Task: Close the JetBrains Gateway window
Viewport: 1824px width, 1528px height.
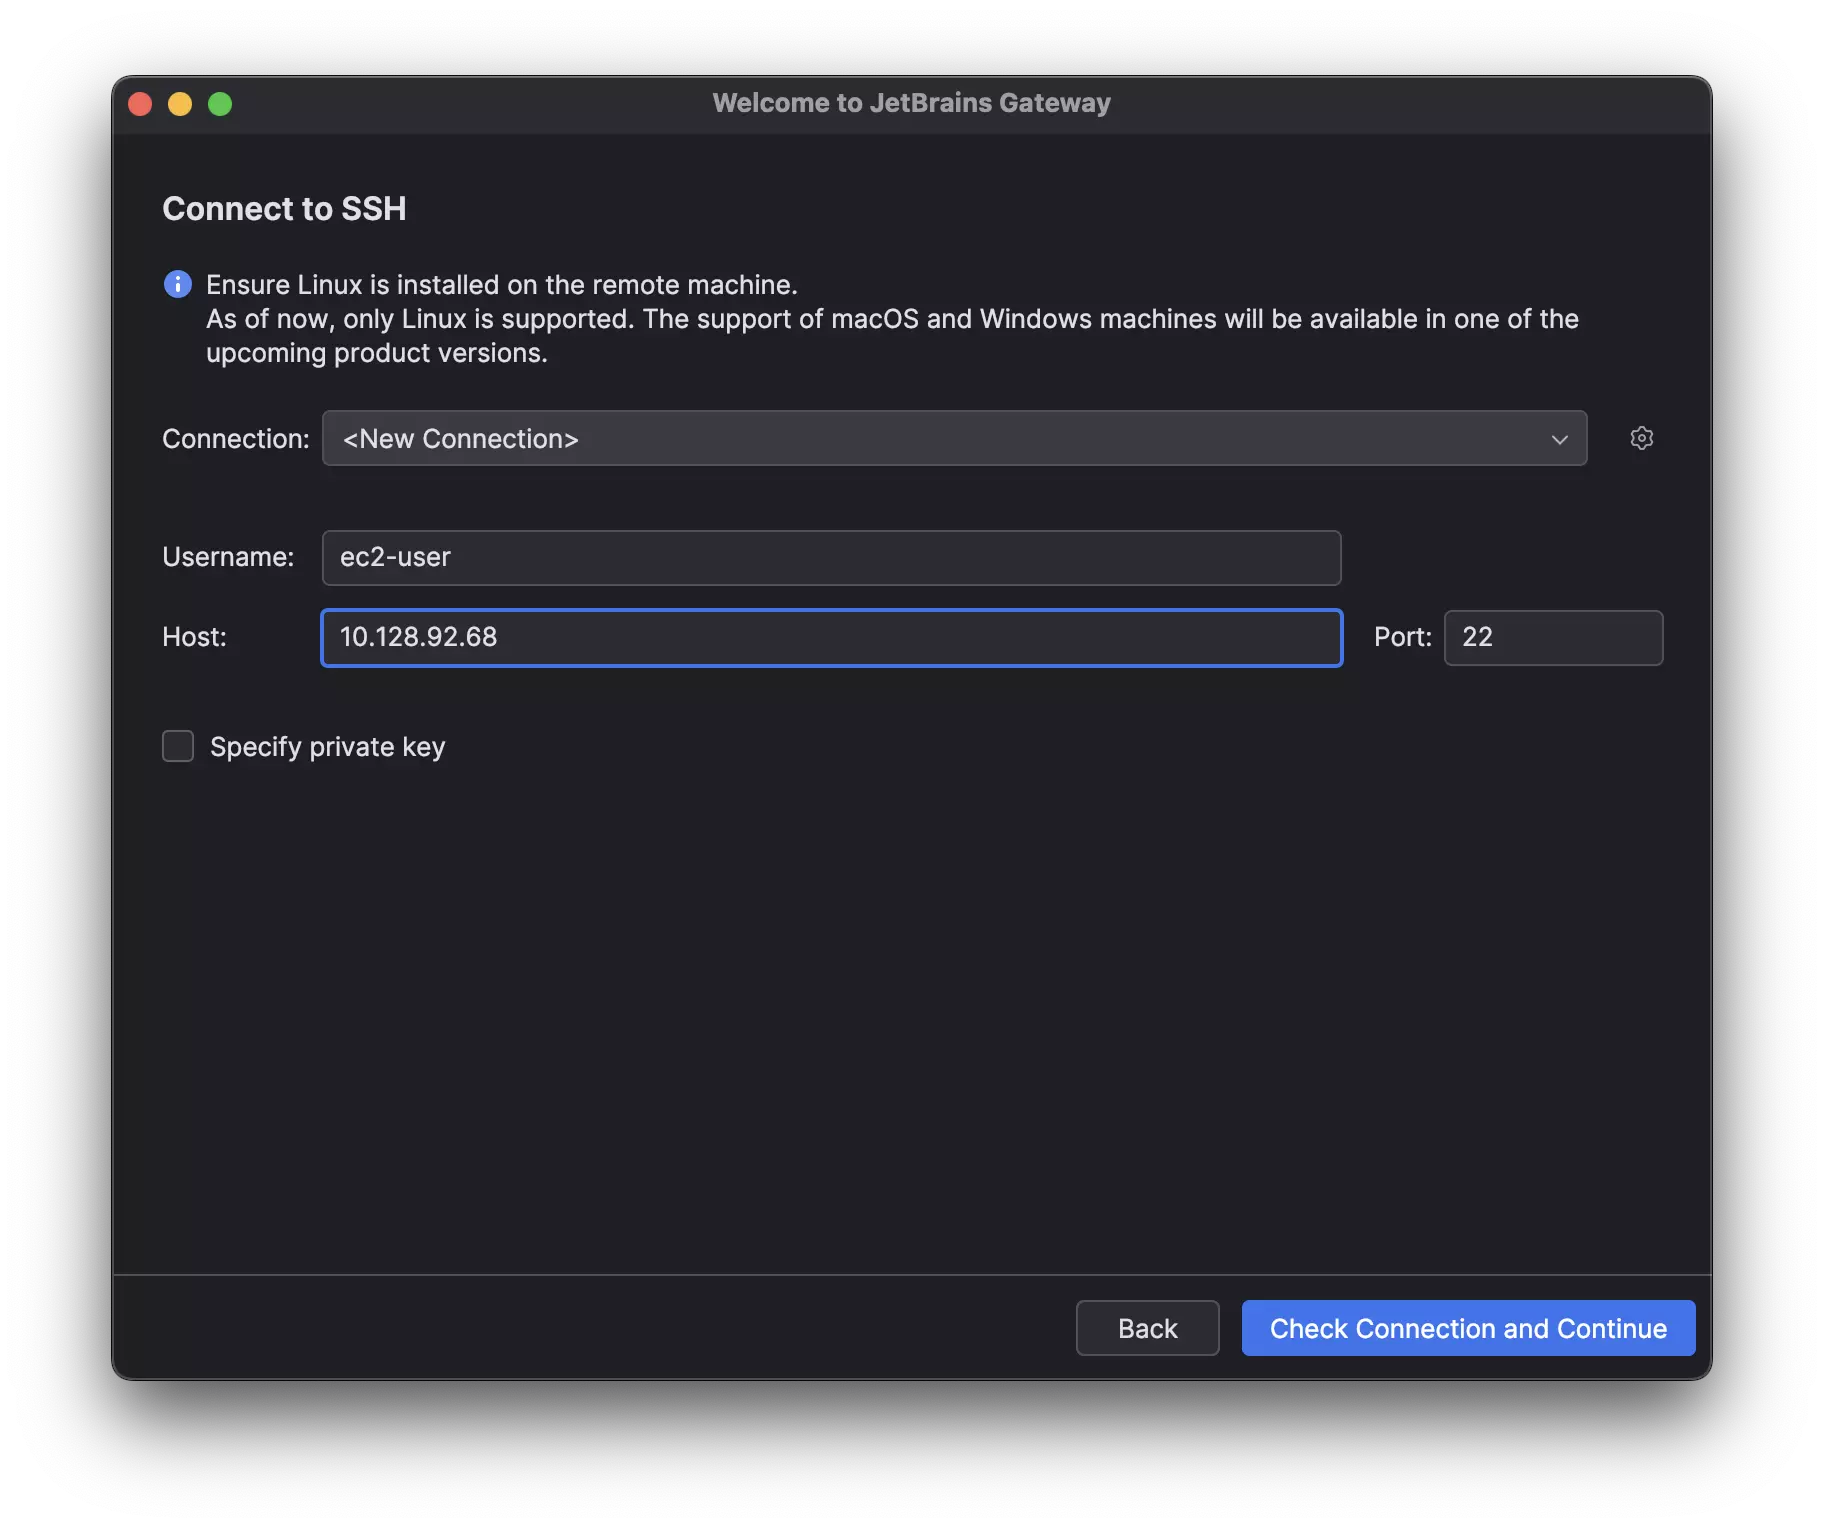Action: (x=140, y=104)
